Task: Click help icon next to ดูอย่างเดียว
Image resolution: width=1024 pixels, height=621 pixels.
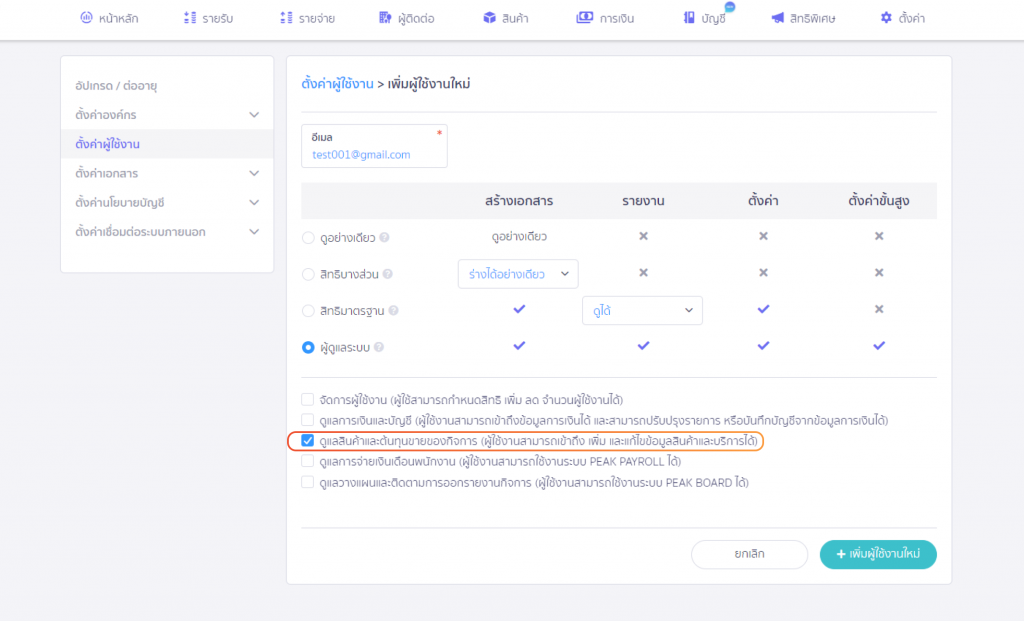Action: (385, 237)
